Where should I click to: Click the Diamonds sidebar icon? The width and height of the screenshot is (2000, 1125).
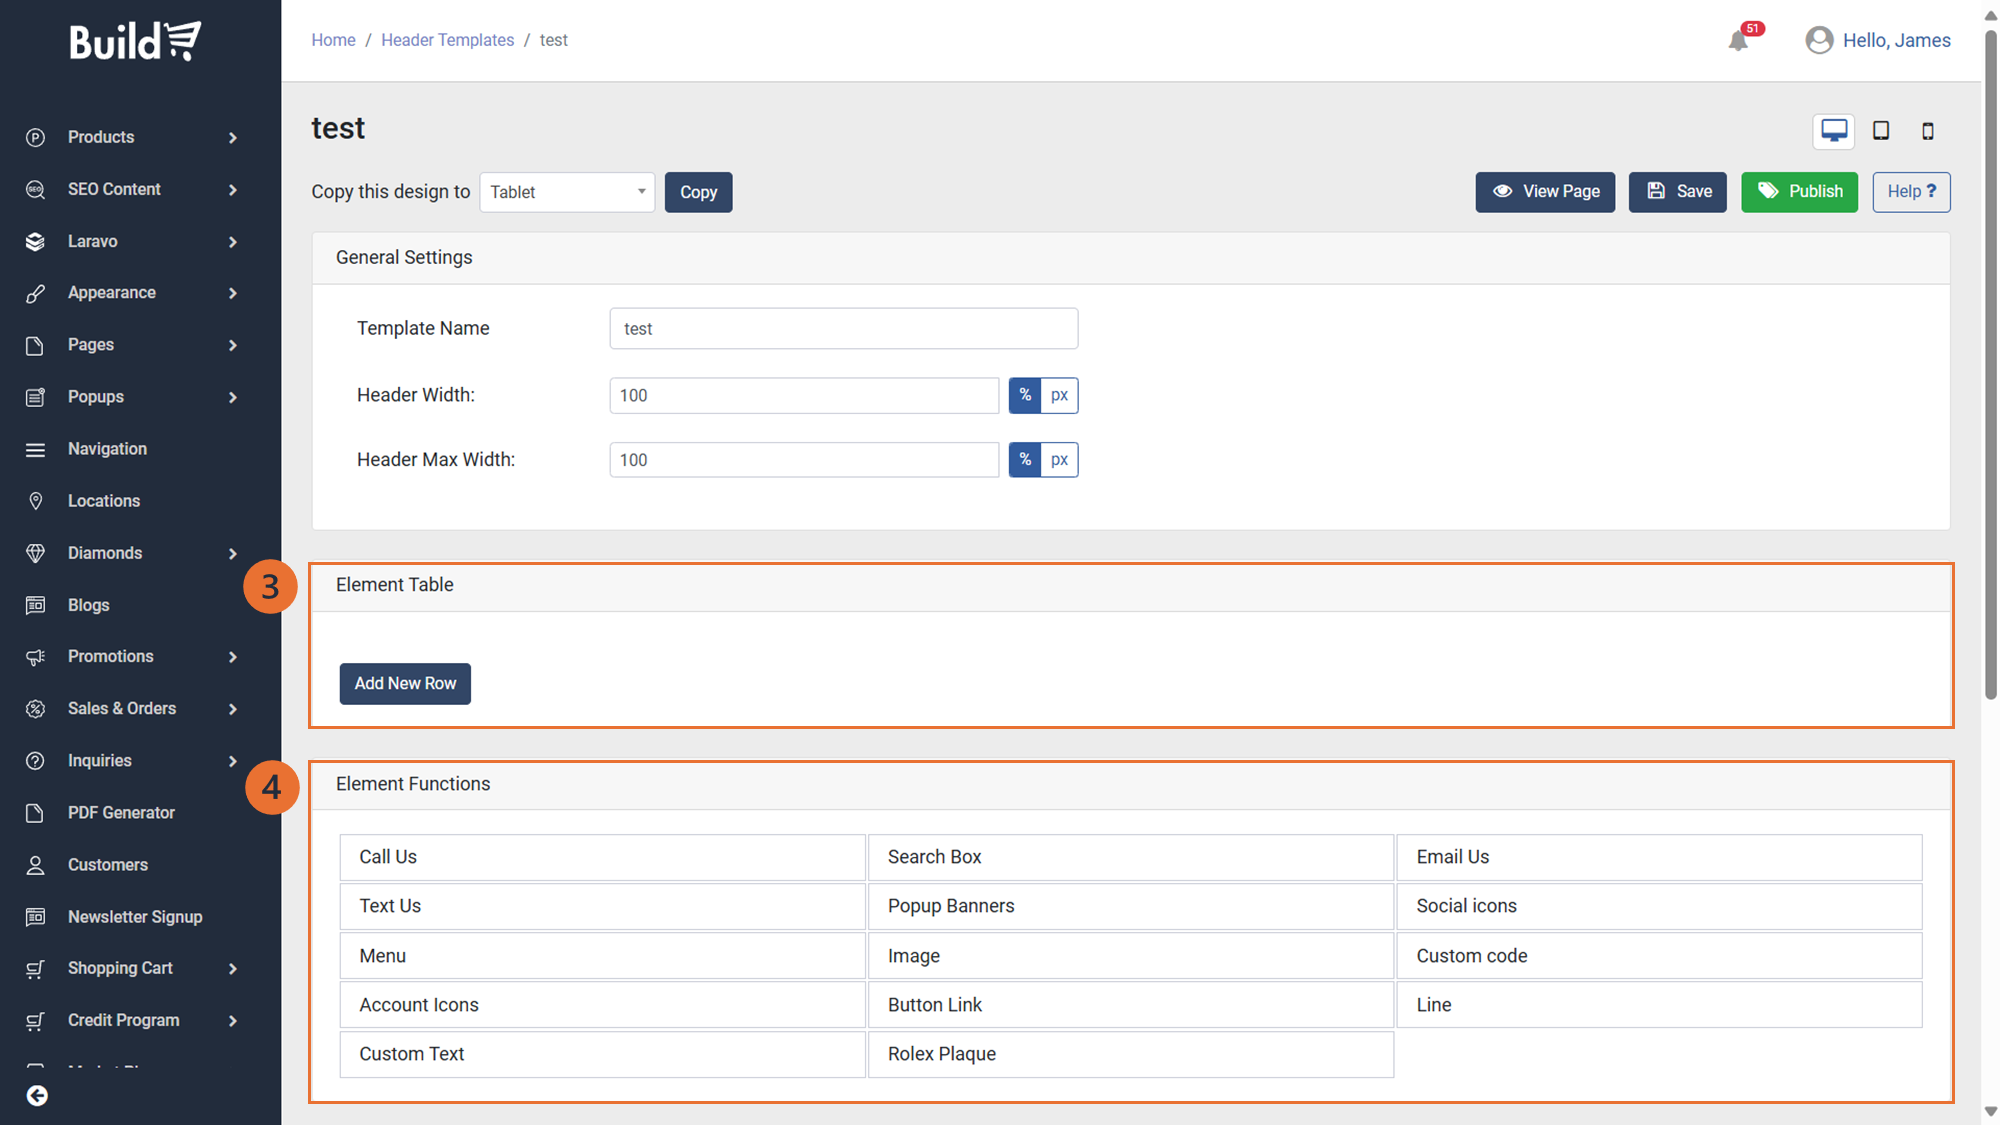35,553
